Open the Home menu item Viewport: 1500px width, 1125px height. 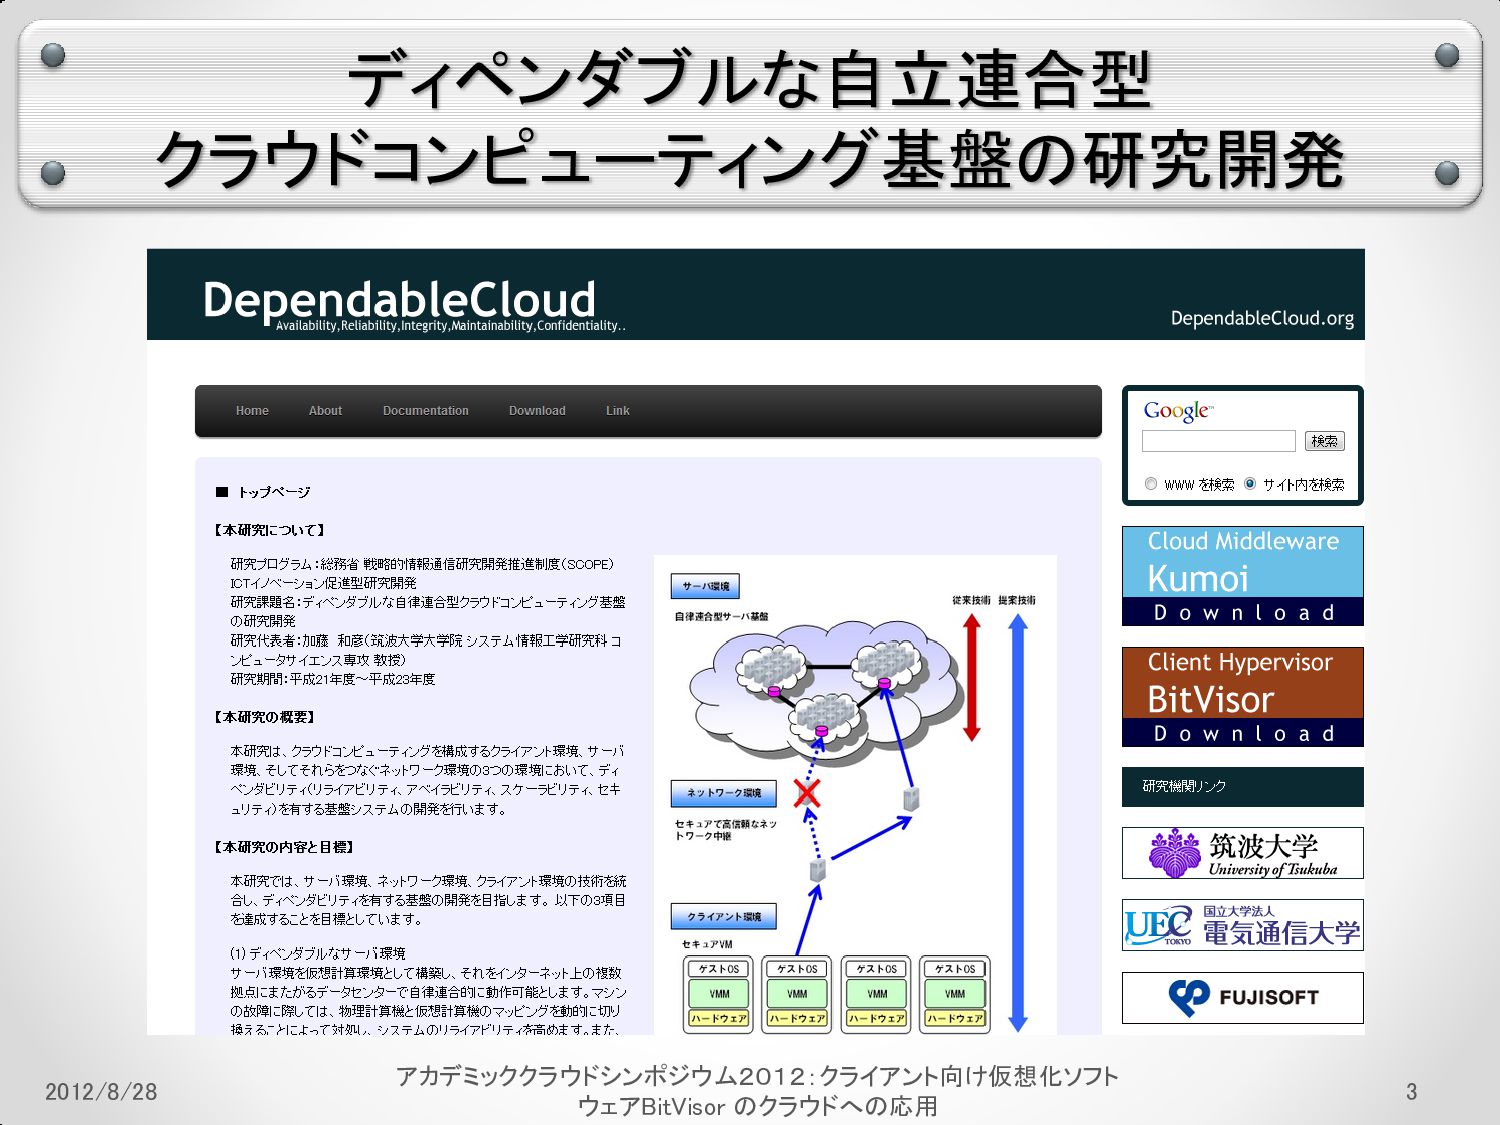(x=252, y=411)
